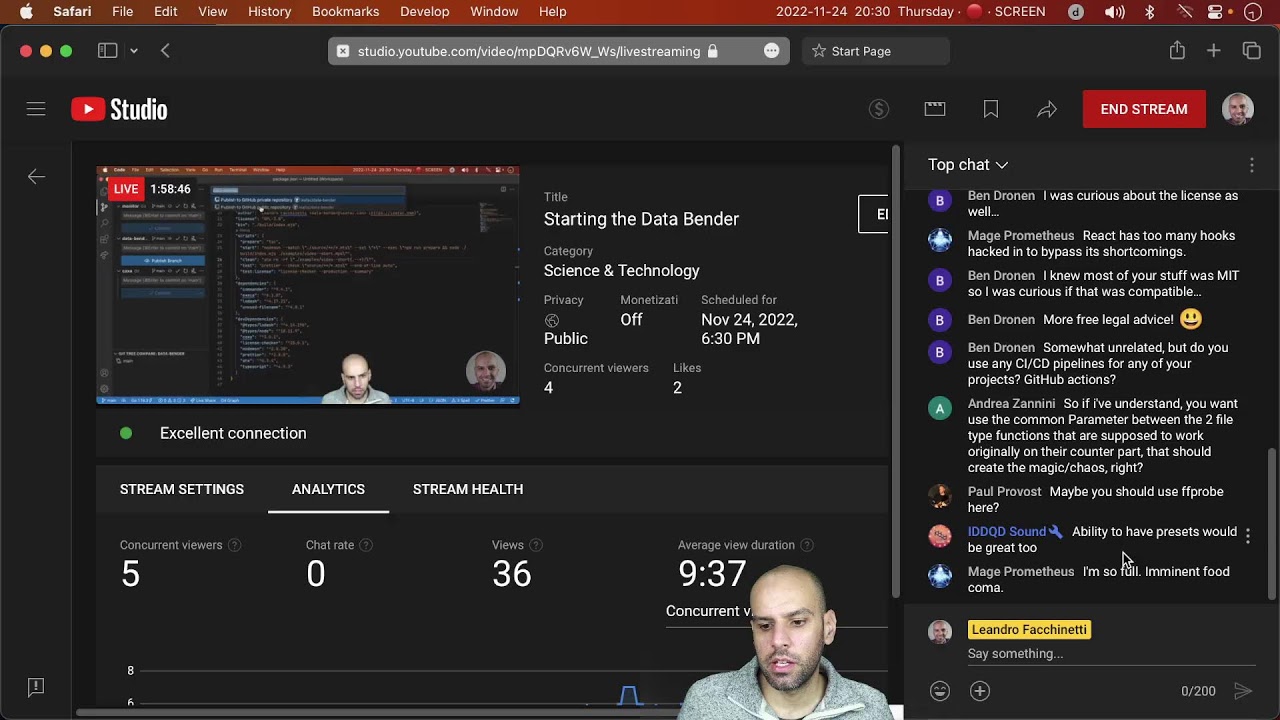Image resolution: width=1280 pixels, height=720 pixels.
Task: Click the Bluetooth icon in menu bar
Action: pyautogui.click(x=1150, y=12)
